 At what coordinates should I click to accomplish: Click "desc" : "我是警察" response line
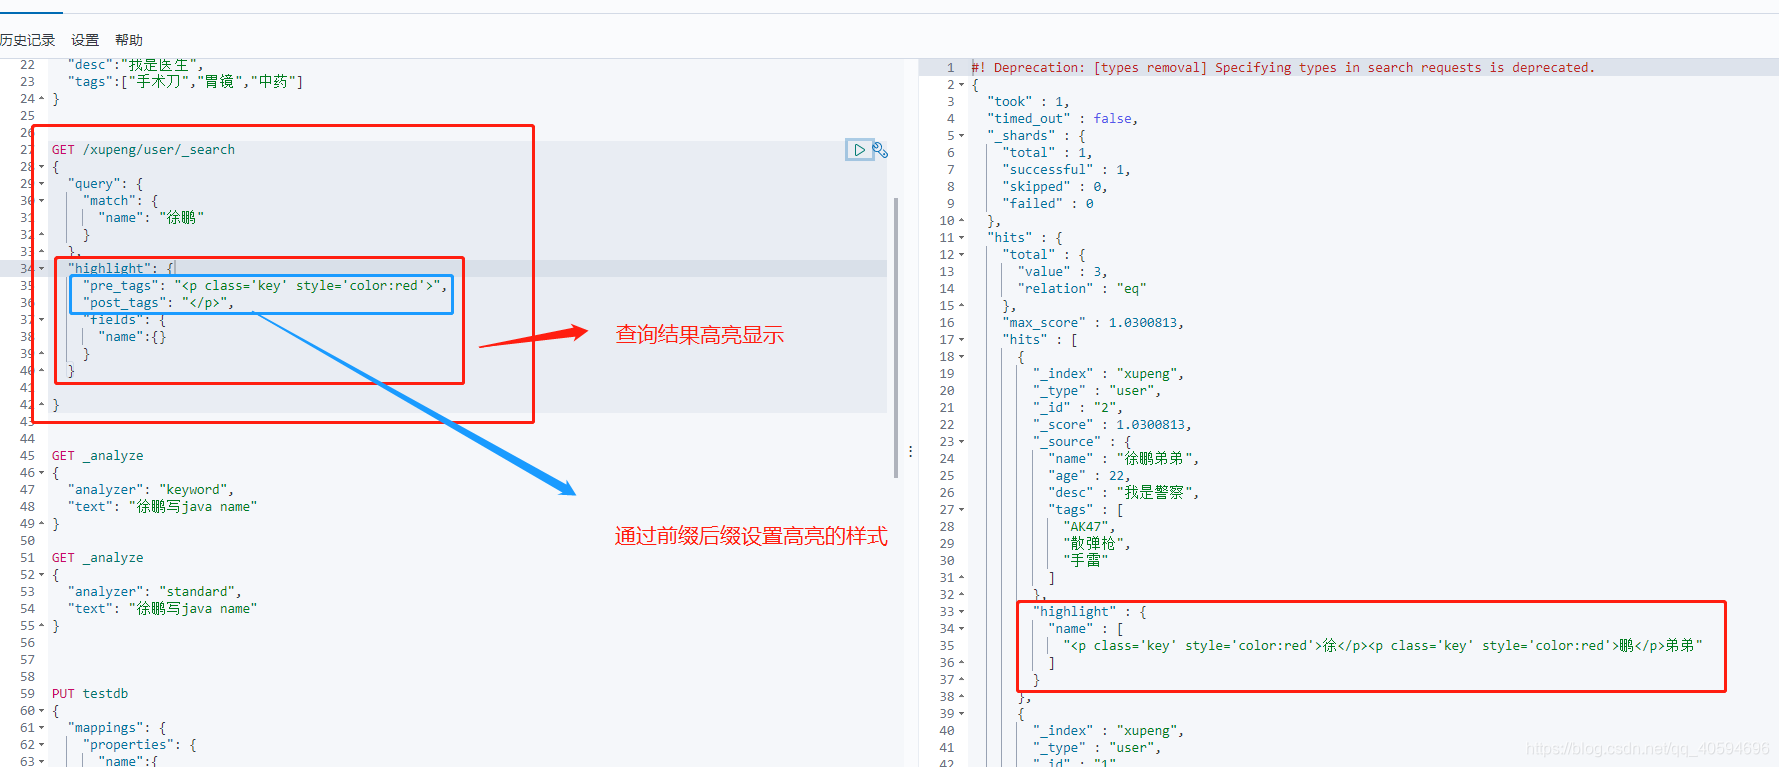point(1124,493)
